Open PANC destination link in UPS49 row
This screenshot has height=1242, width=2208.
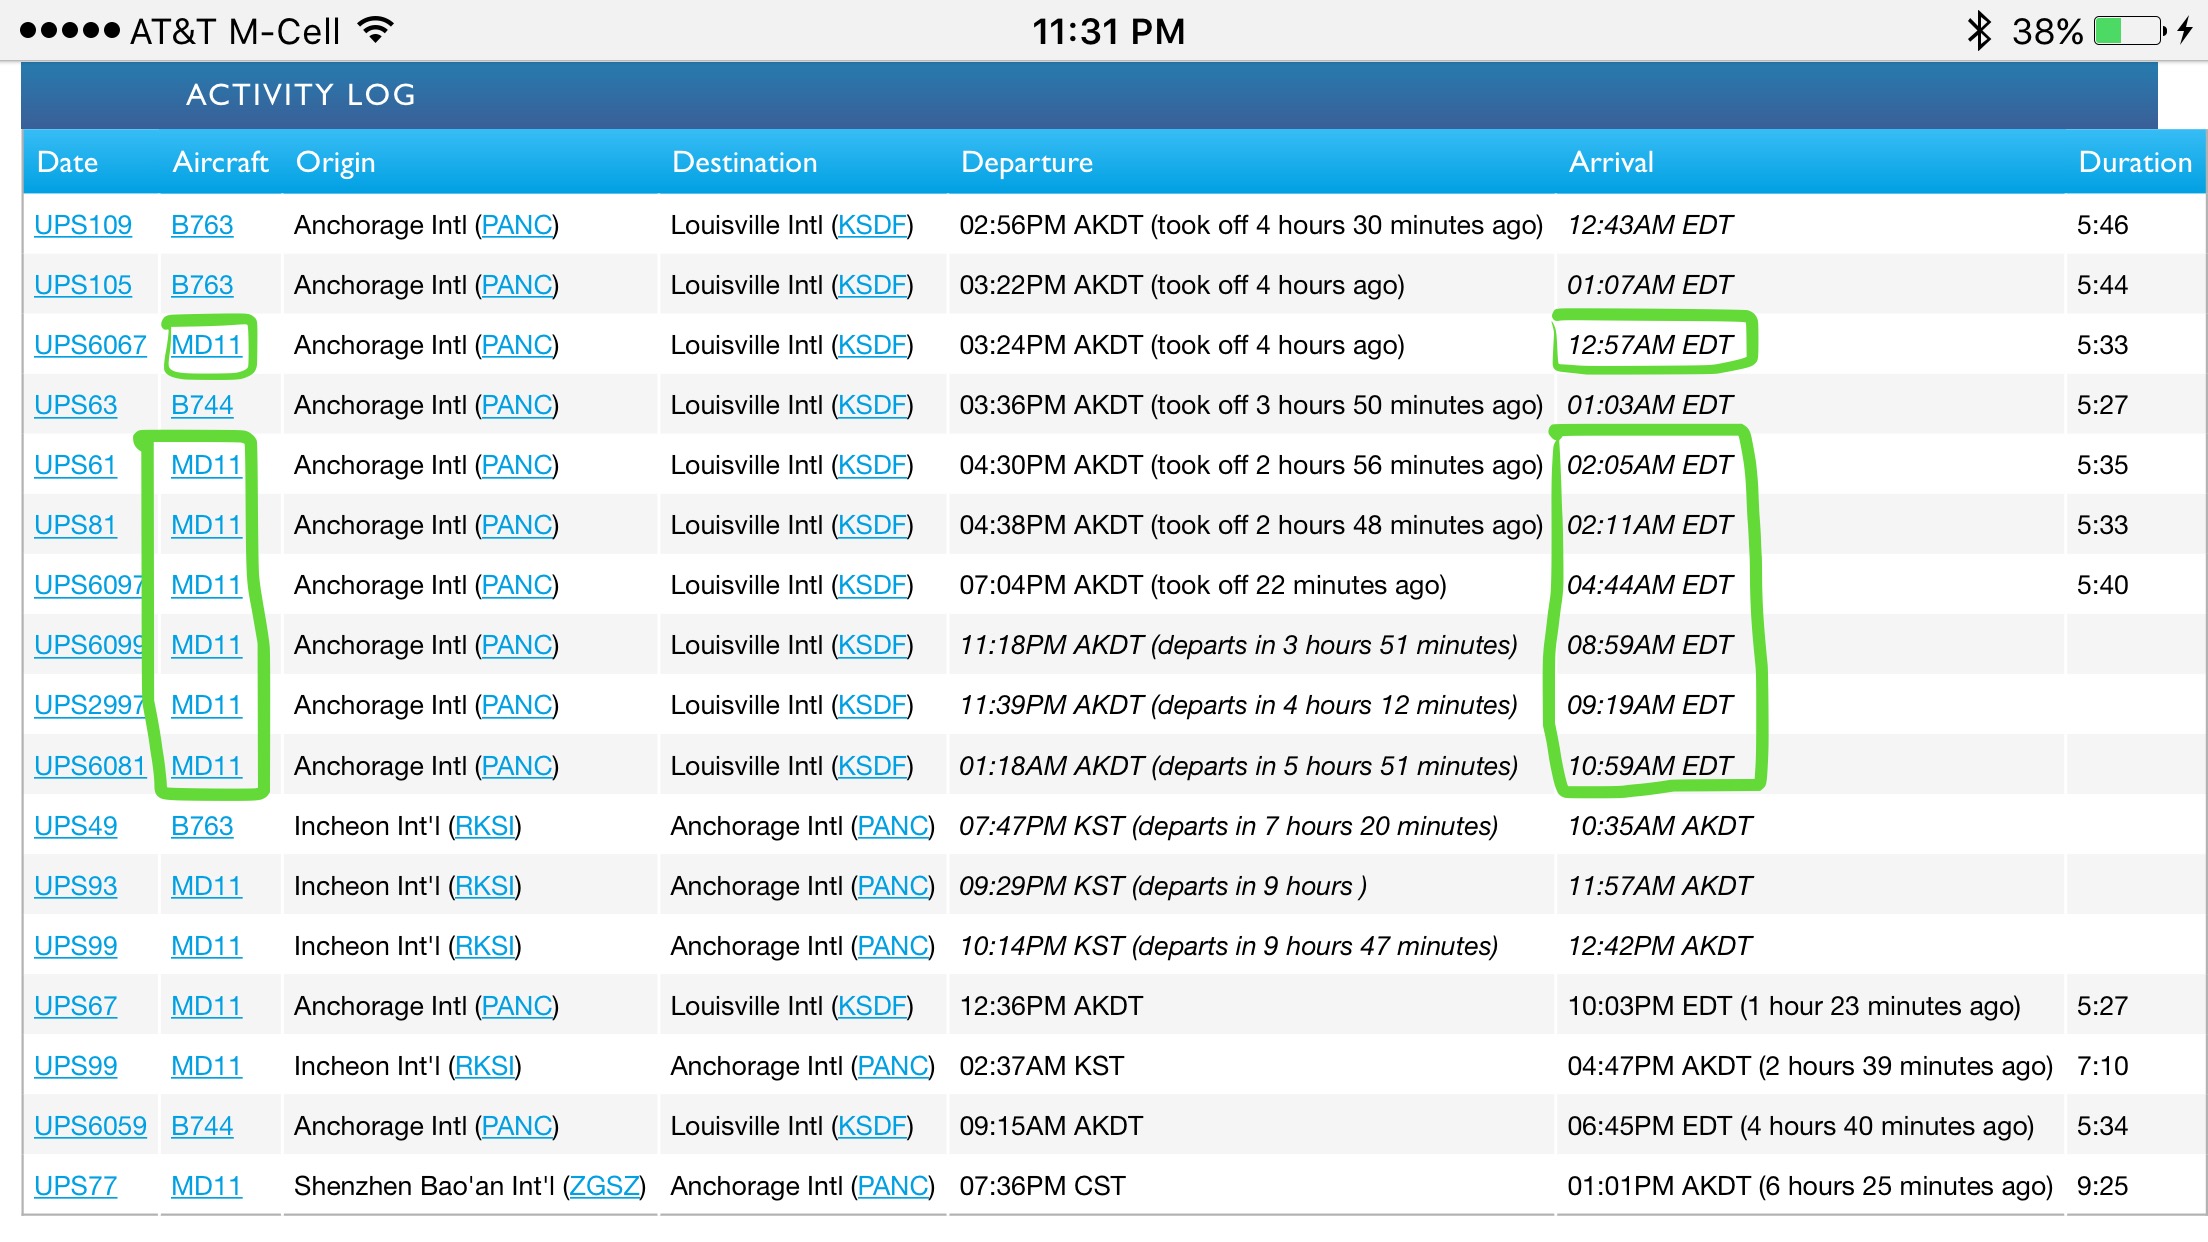pos(893,826)
